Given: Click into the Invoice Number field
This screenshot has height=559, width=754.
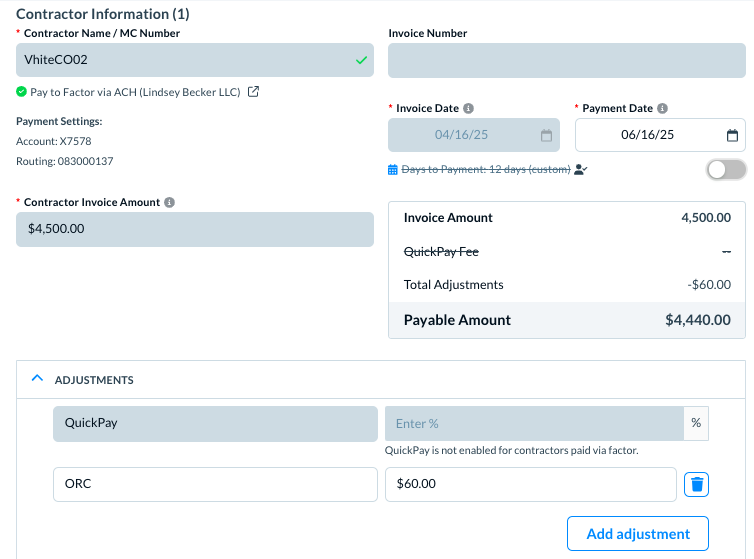Looking at the screenshot, I should (566, 60).
